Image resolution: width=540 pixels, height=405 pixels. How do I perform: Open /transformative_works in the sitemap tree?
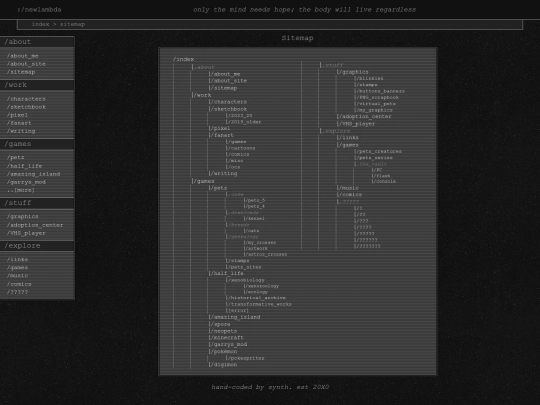[x=259, y=304]
